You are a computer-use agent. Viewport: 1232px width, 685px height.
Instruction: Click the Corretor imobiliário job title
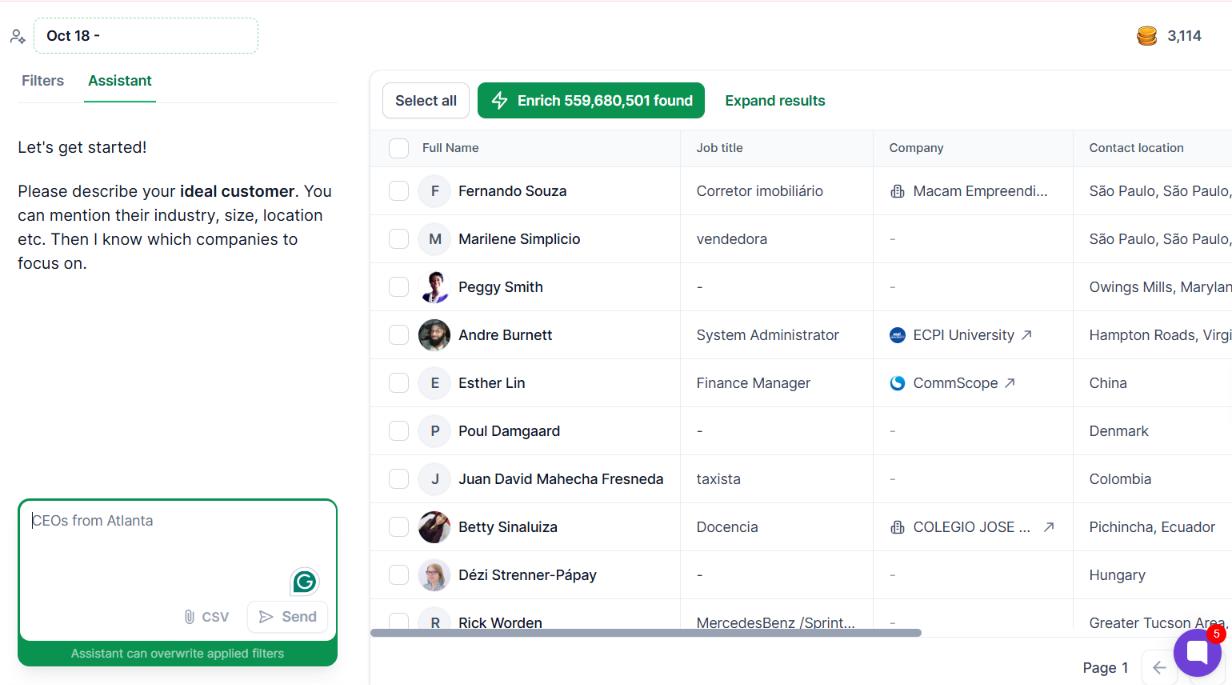[x=760, y=191]
